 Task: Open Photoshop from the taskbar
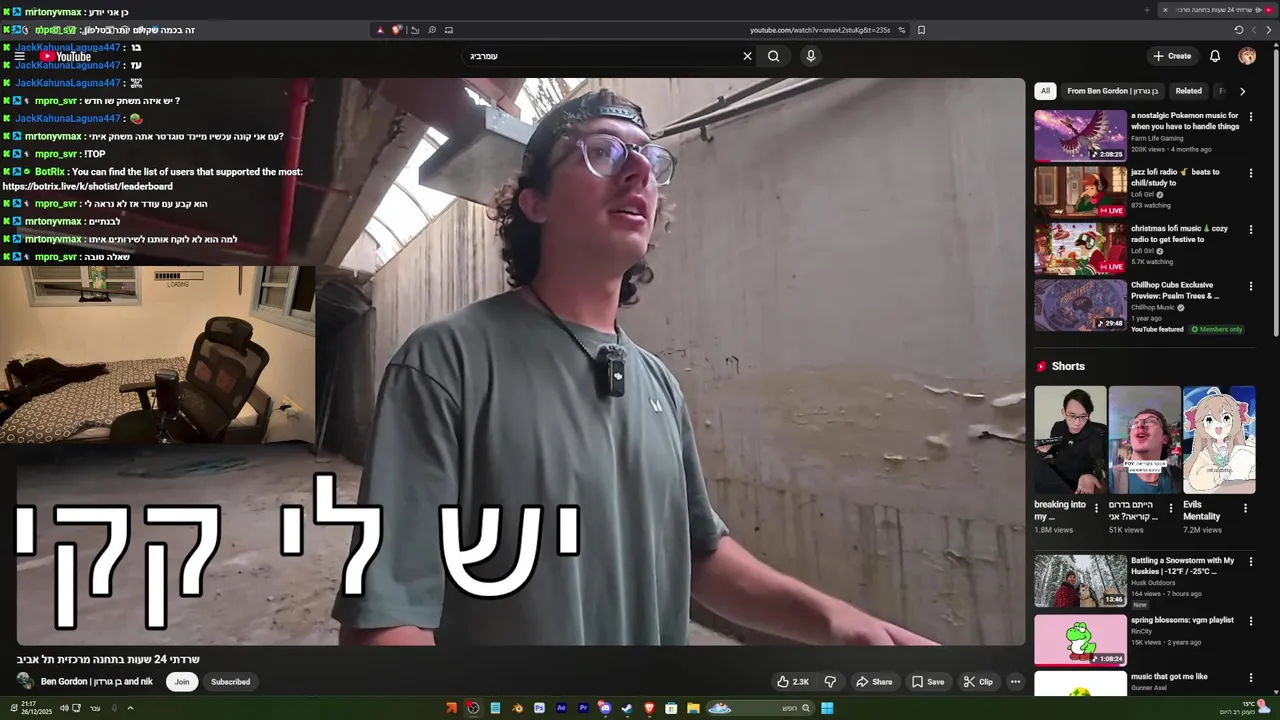tap(539, 708)
